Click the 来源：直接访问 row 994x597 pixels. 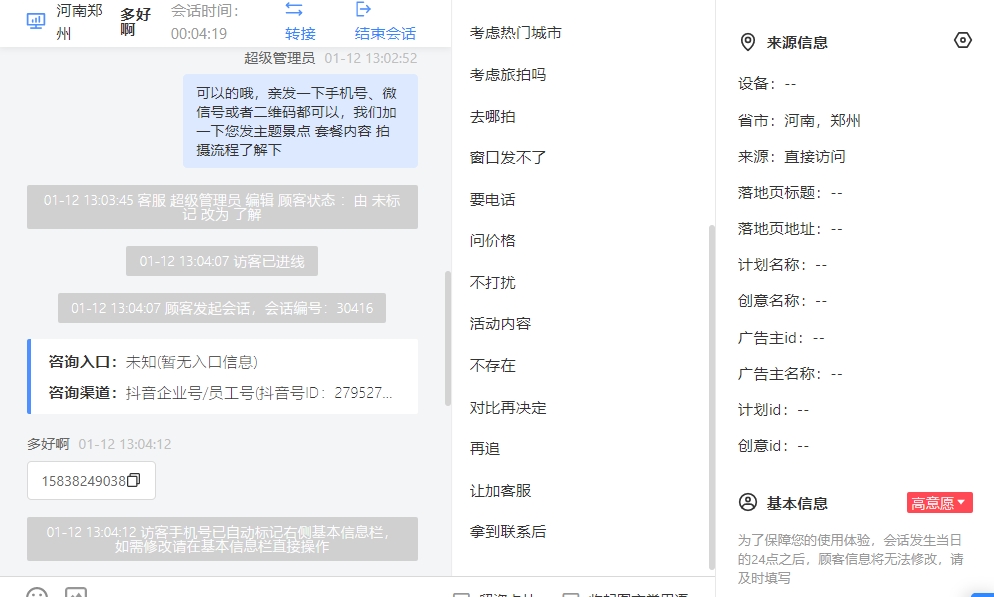point(792,157)
